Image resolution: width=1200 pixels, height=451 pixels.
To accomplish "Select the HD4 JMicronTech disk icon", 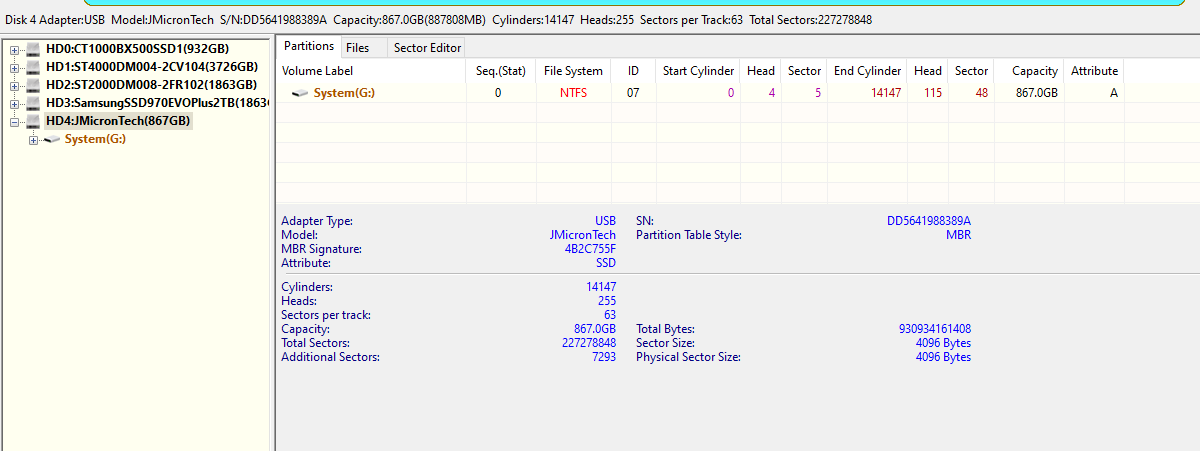I will [x=34, y=121].
